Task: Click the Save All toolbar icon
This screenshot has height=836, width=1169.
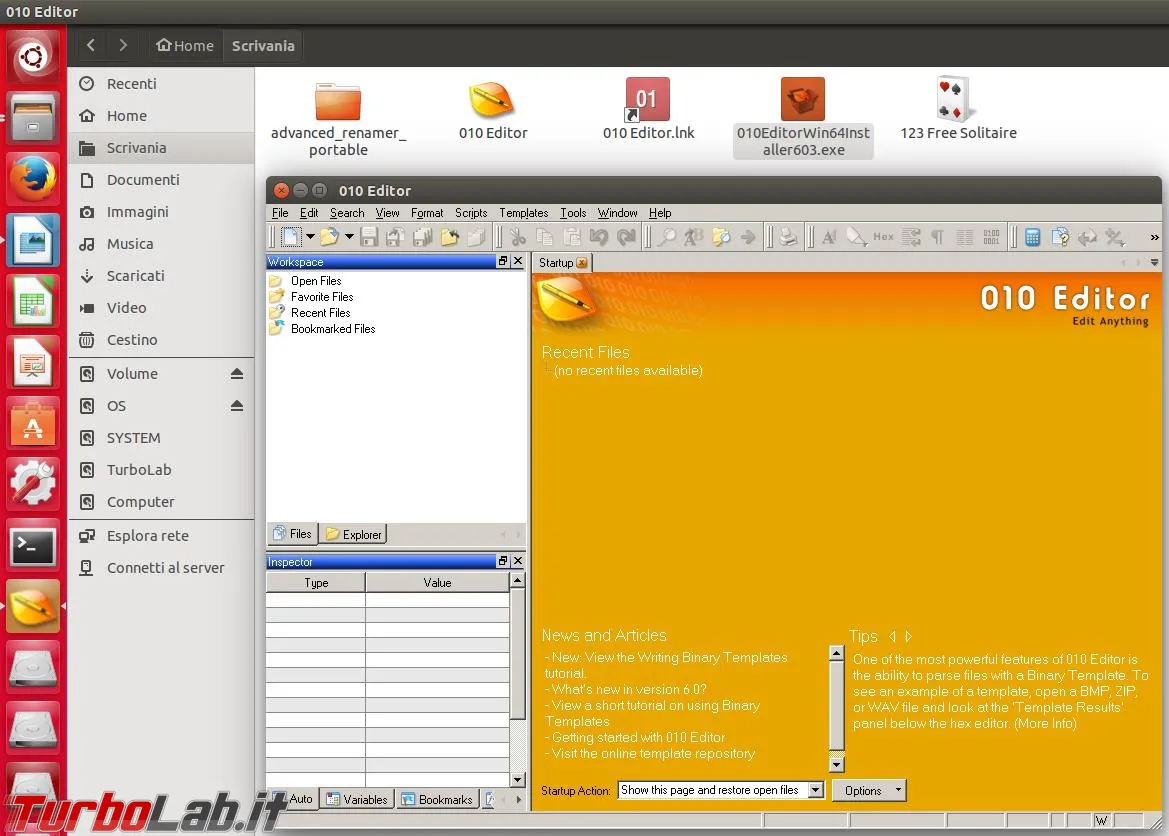Action: coord(423,237)
